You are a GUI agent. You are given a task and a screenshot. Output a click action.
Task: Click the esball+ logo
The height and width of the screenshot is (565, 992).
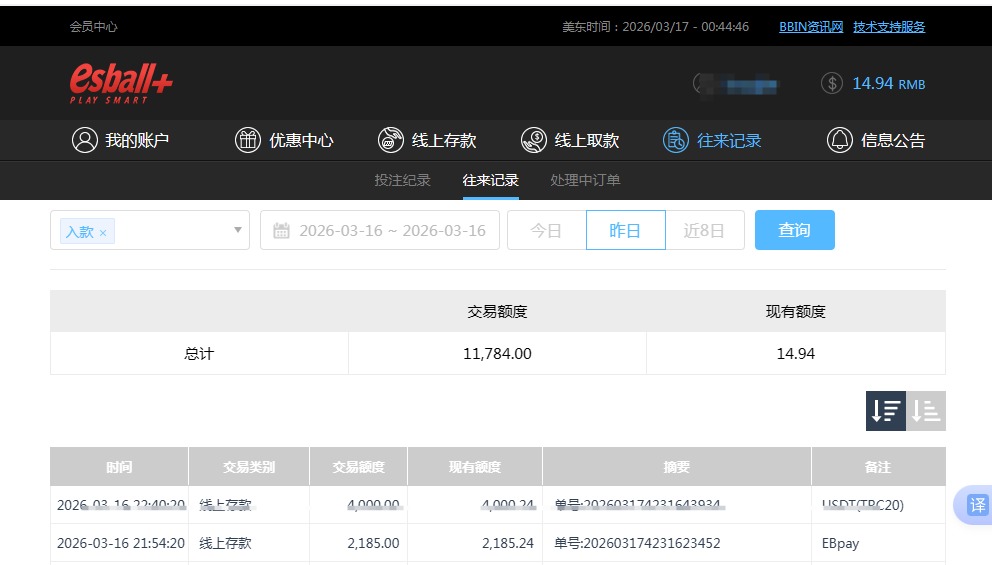(121, 83)
